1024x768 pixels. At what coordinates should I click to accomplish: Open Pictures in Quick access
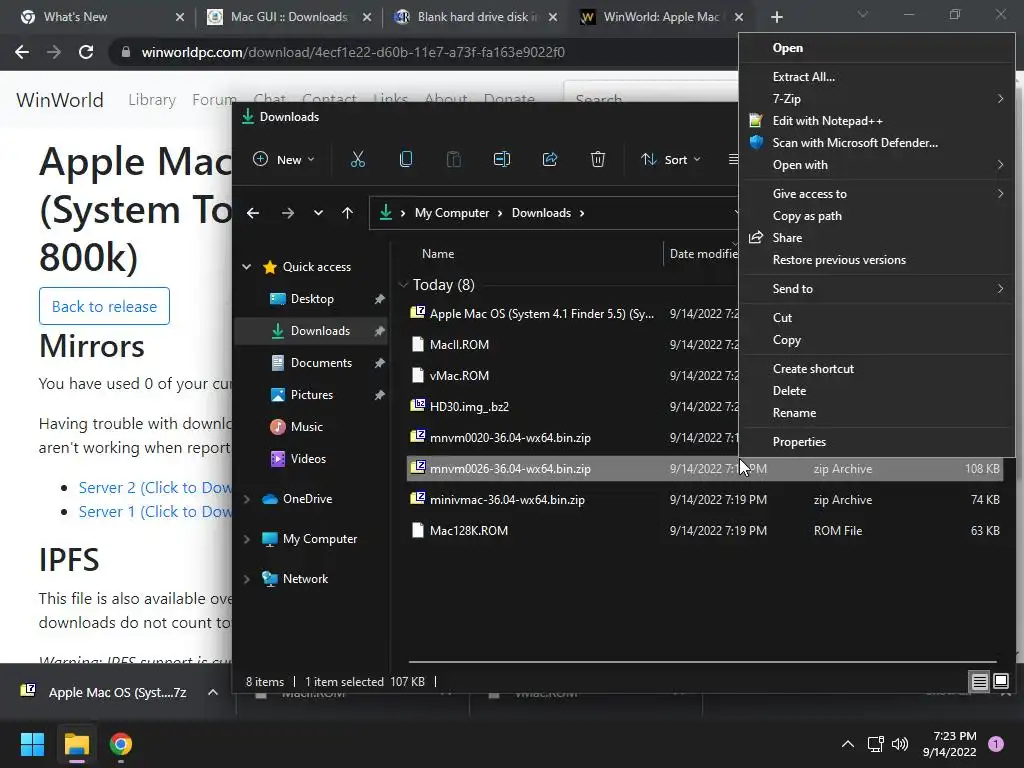tap(312, 394)
